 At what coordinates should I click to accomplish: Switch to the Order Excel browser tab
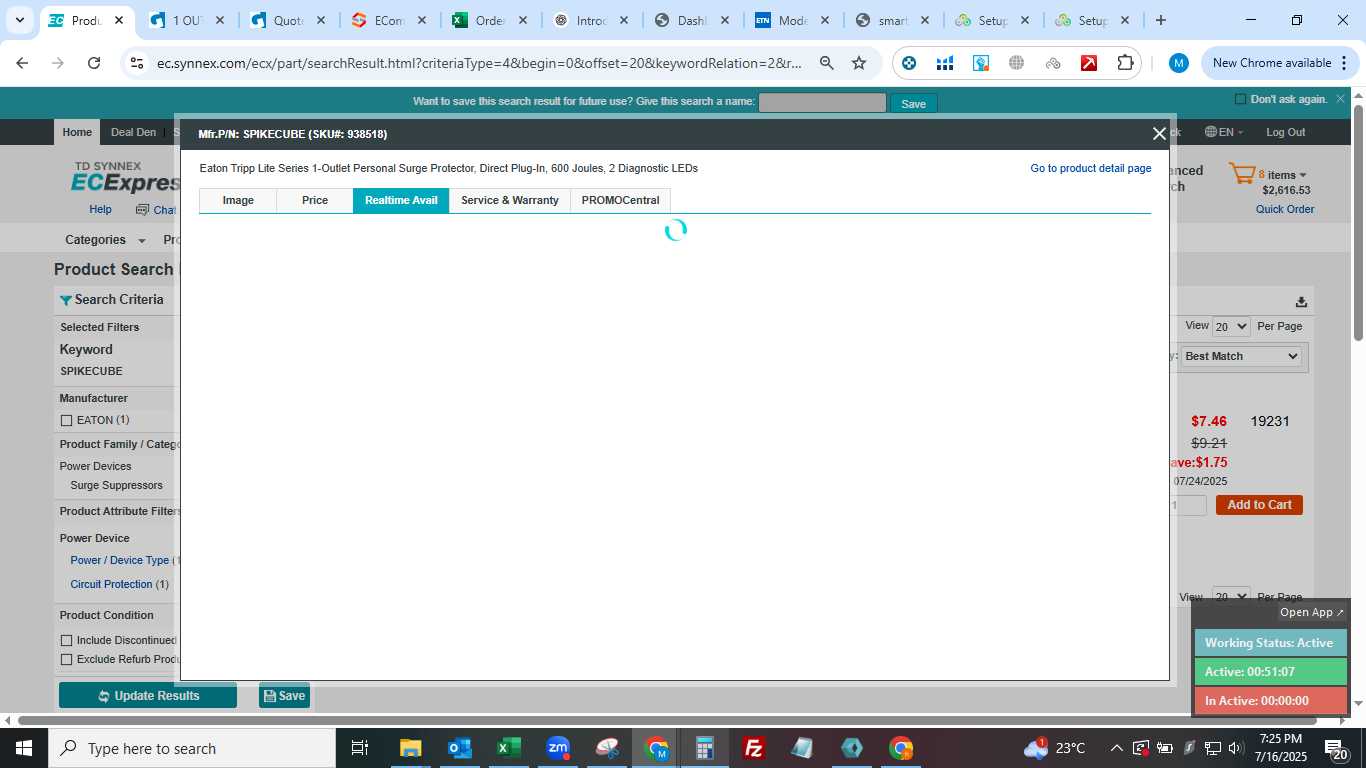[491, 20]
